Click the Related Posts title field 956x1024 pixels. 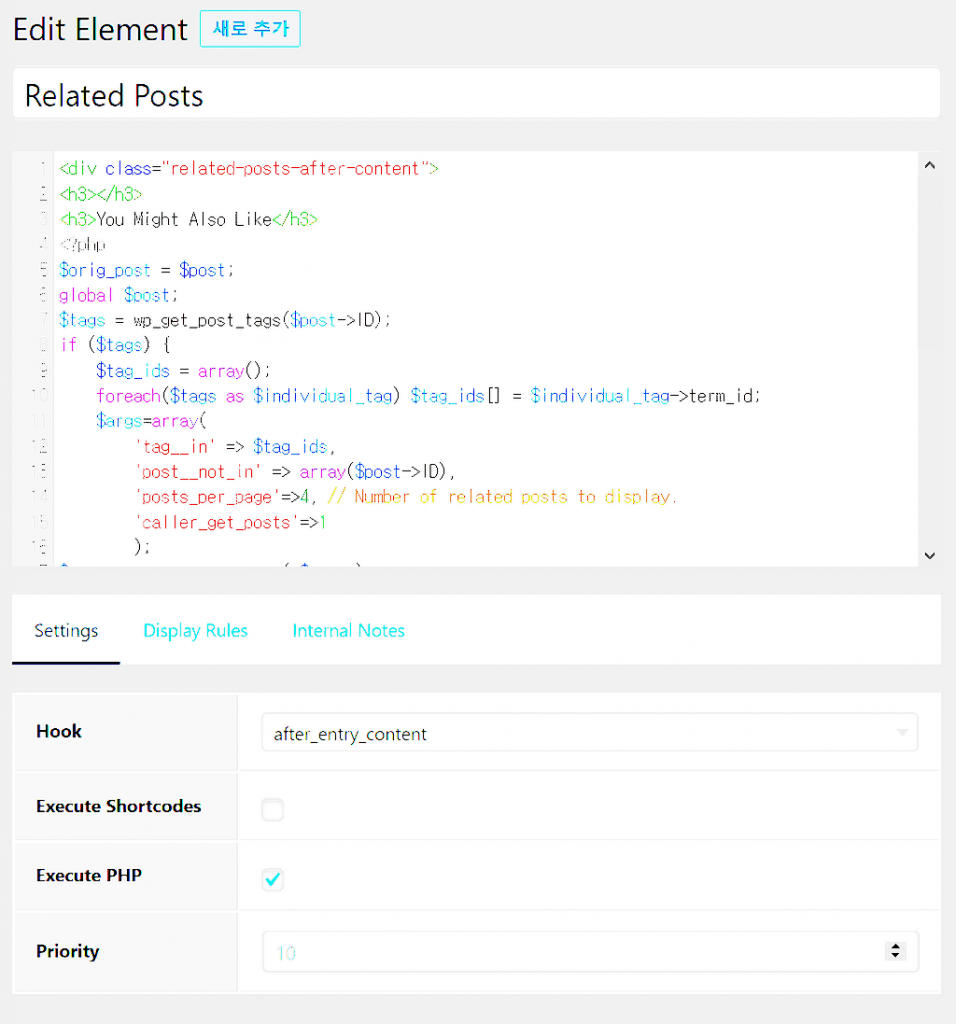click(x=476, y=96)
